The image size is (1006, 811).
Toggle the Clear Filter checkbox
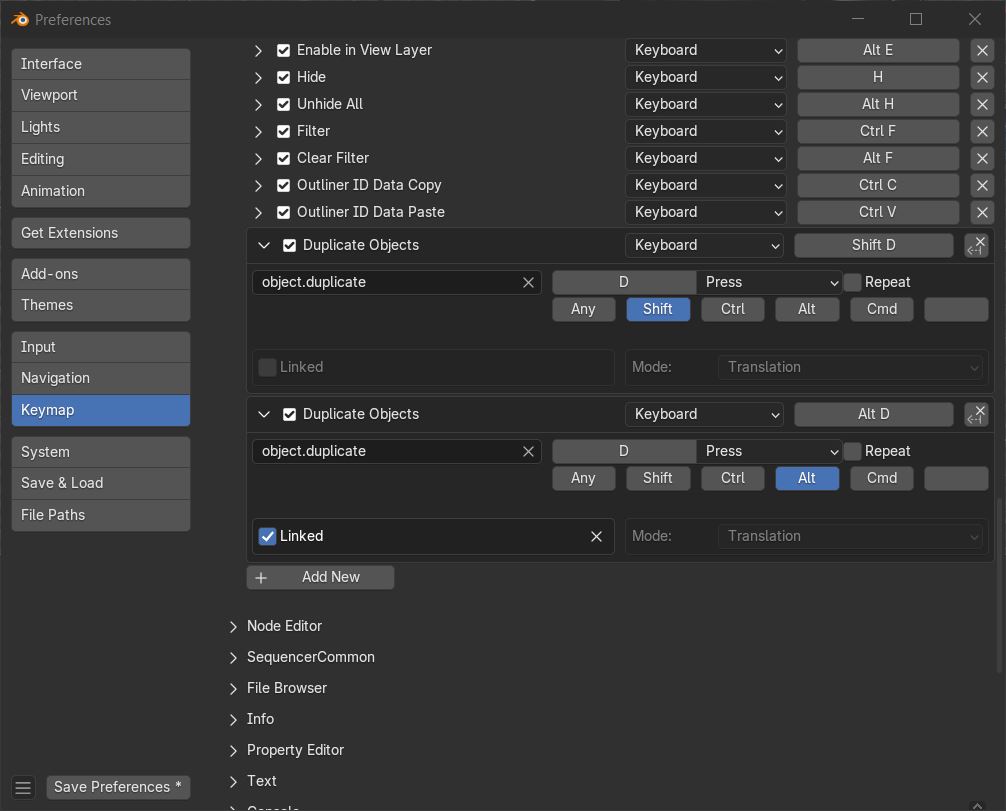pos(283,158)
